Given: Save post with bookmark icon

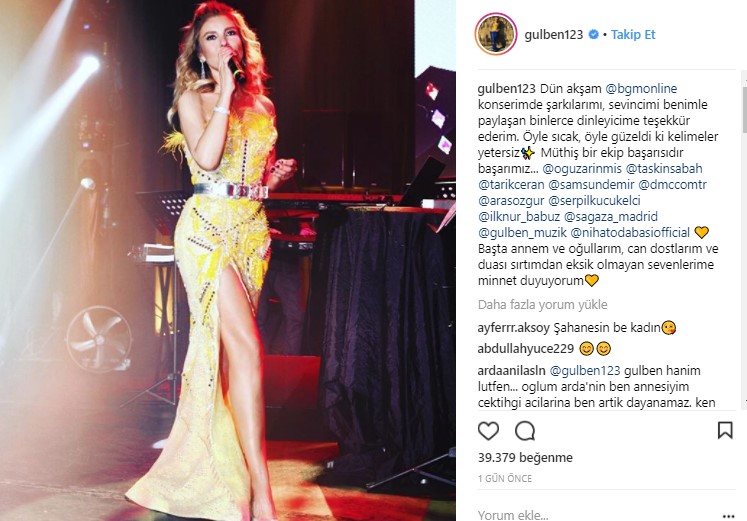Looking at the screenshot, I should pos(725,430).
